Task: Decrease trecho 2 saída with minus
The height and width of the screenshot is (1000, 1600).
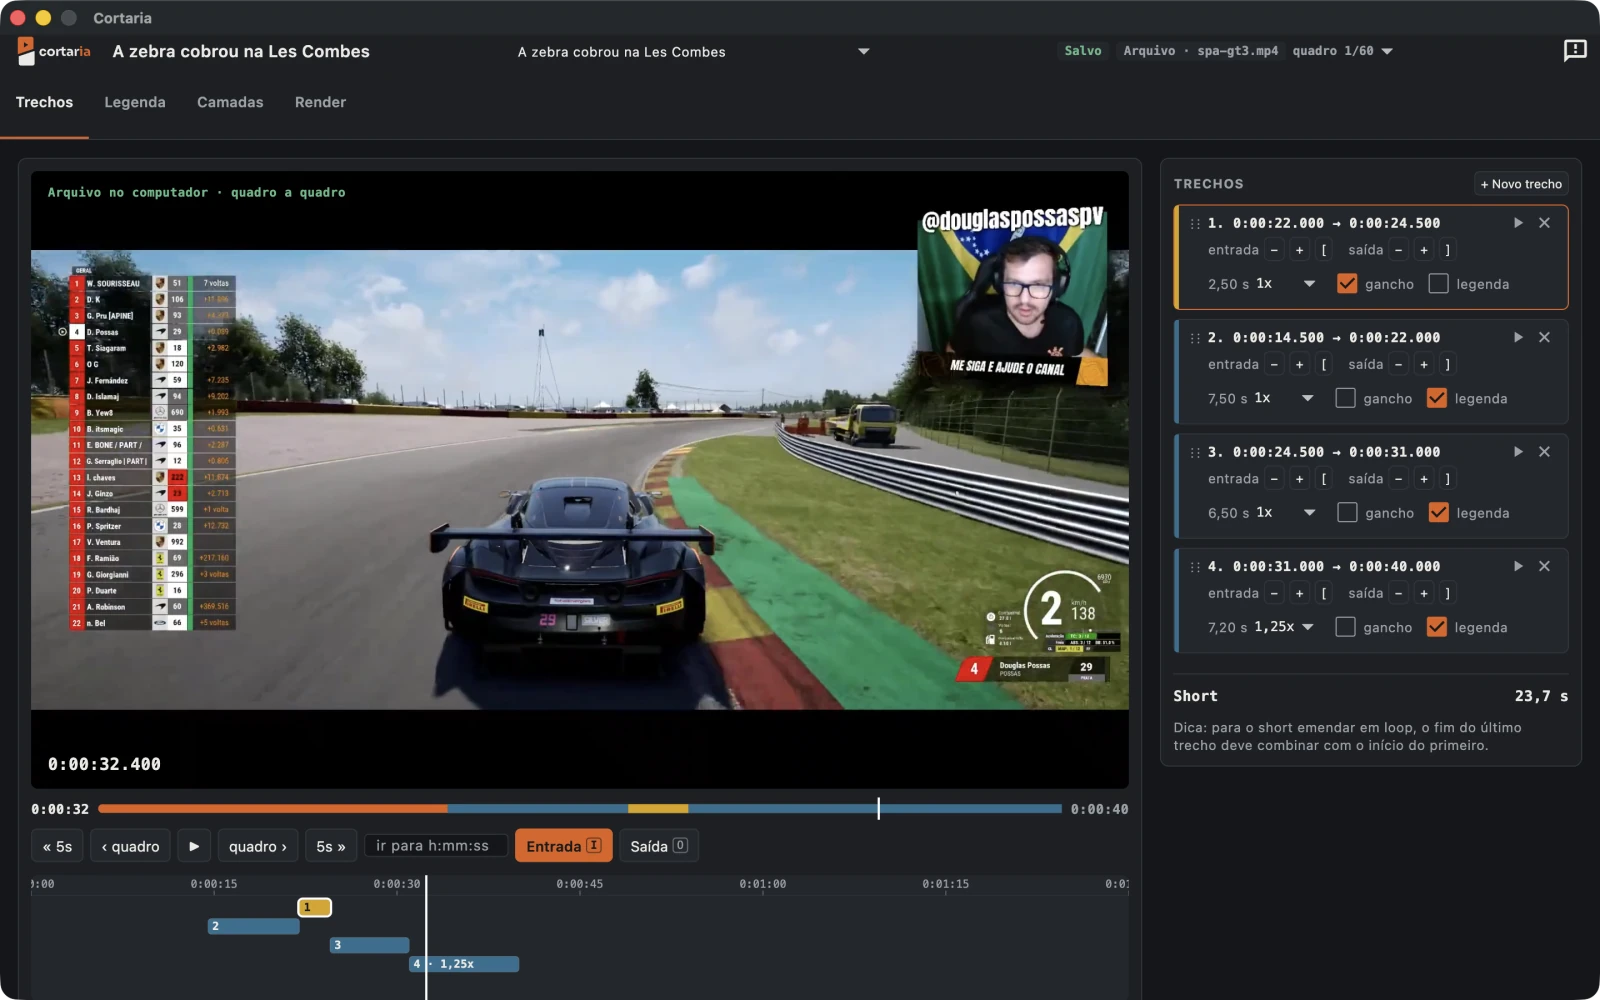Action: tap(1398, 364)
